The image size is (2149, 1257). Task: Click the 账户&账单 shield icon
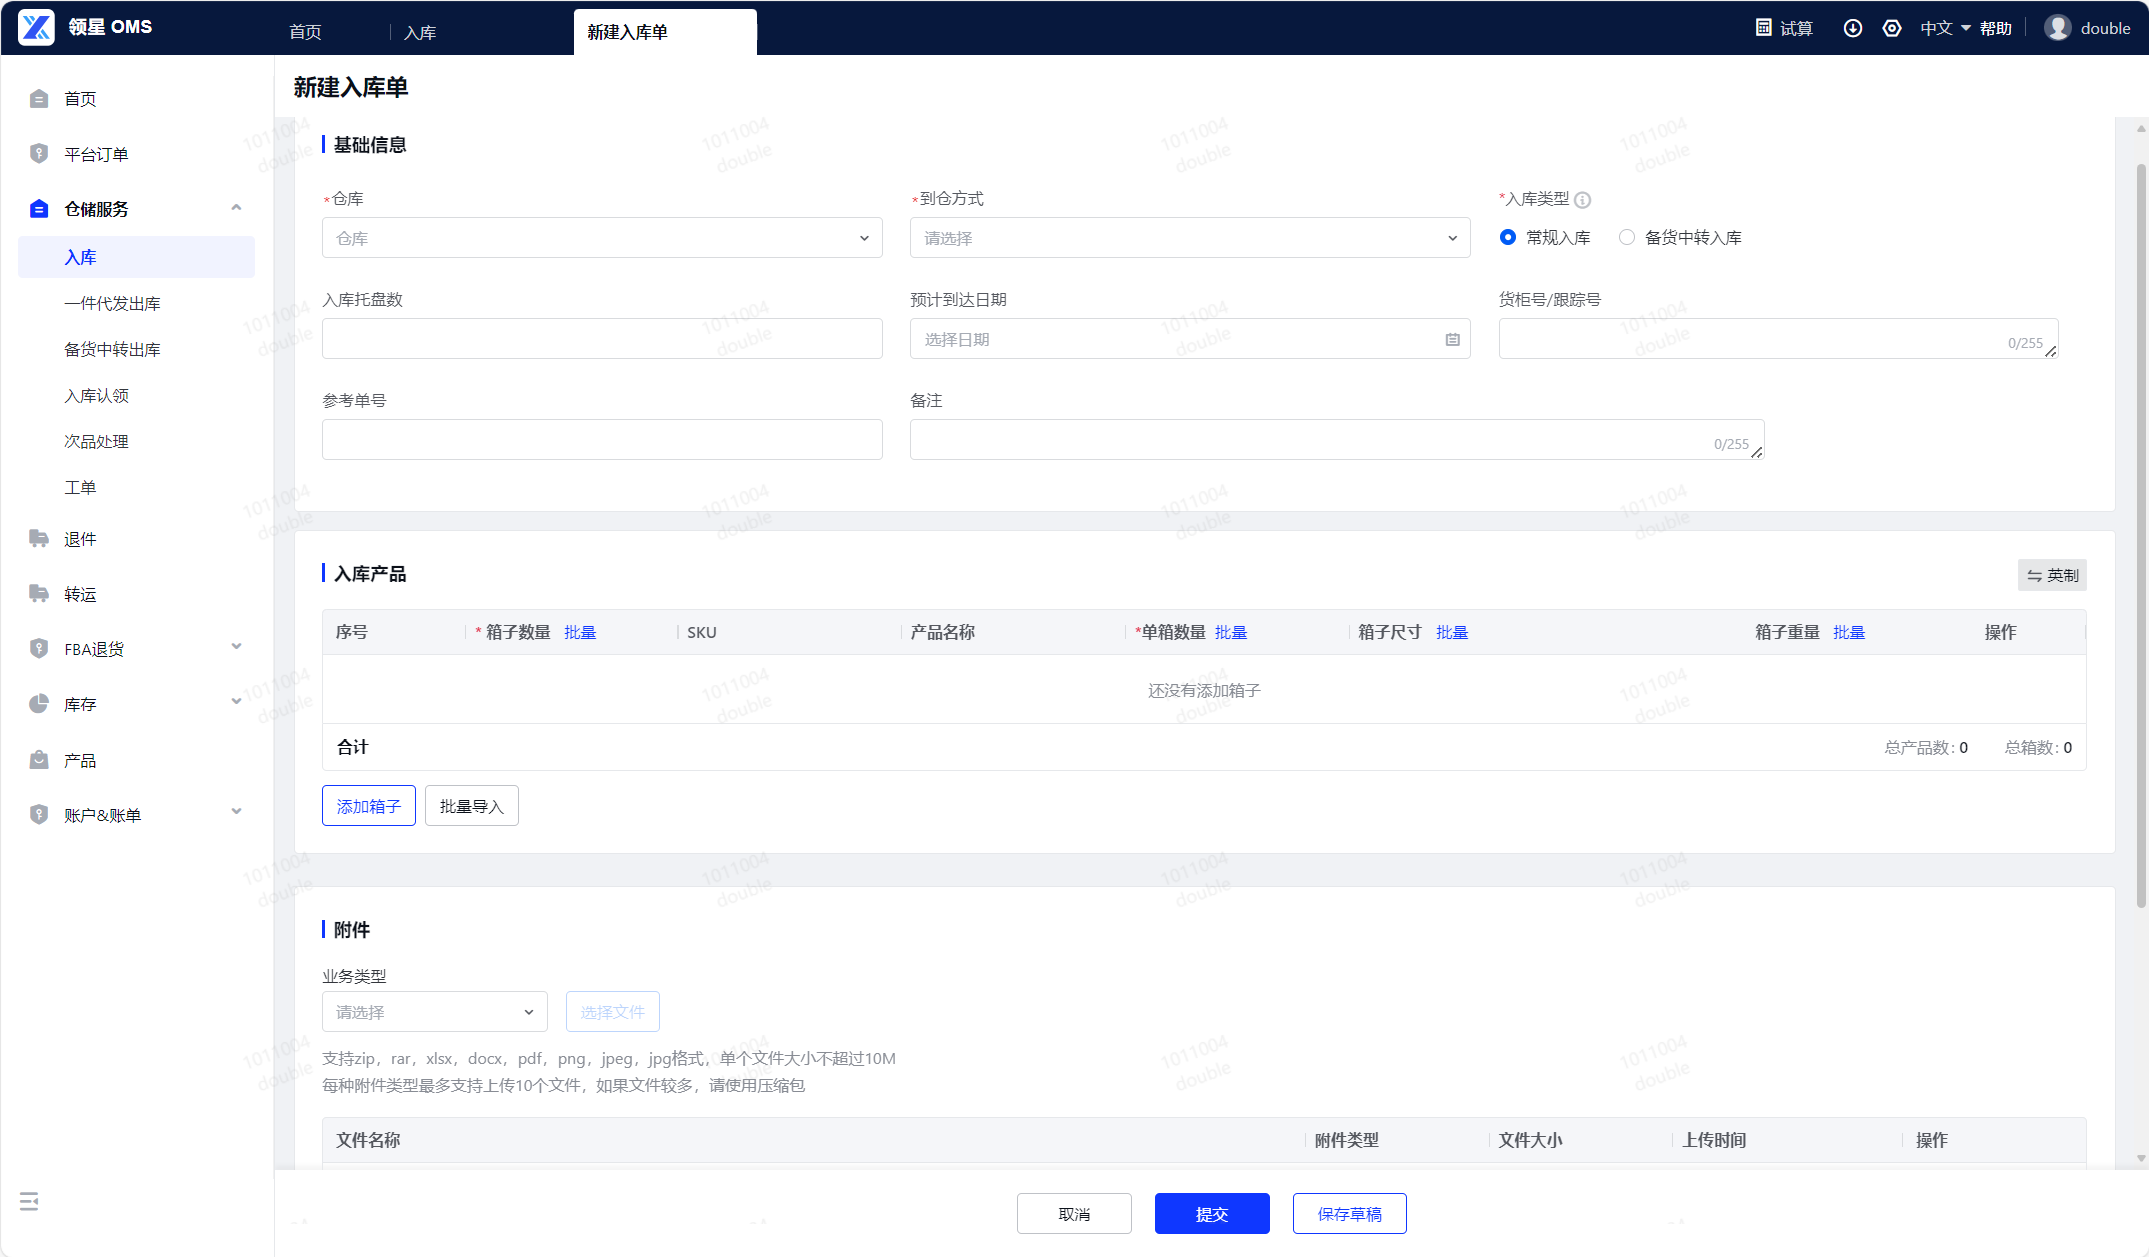click(x=39, y=815)
